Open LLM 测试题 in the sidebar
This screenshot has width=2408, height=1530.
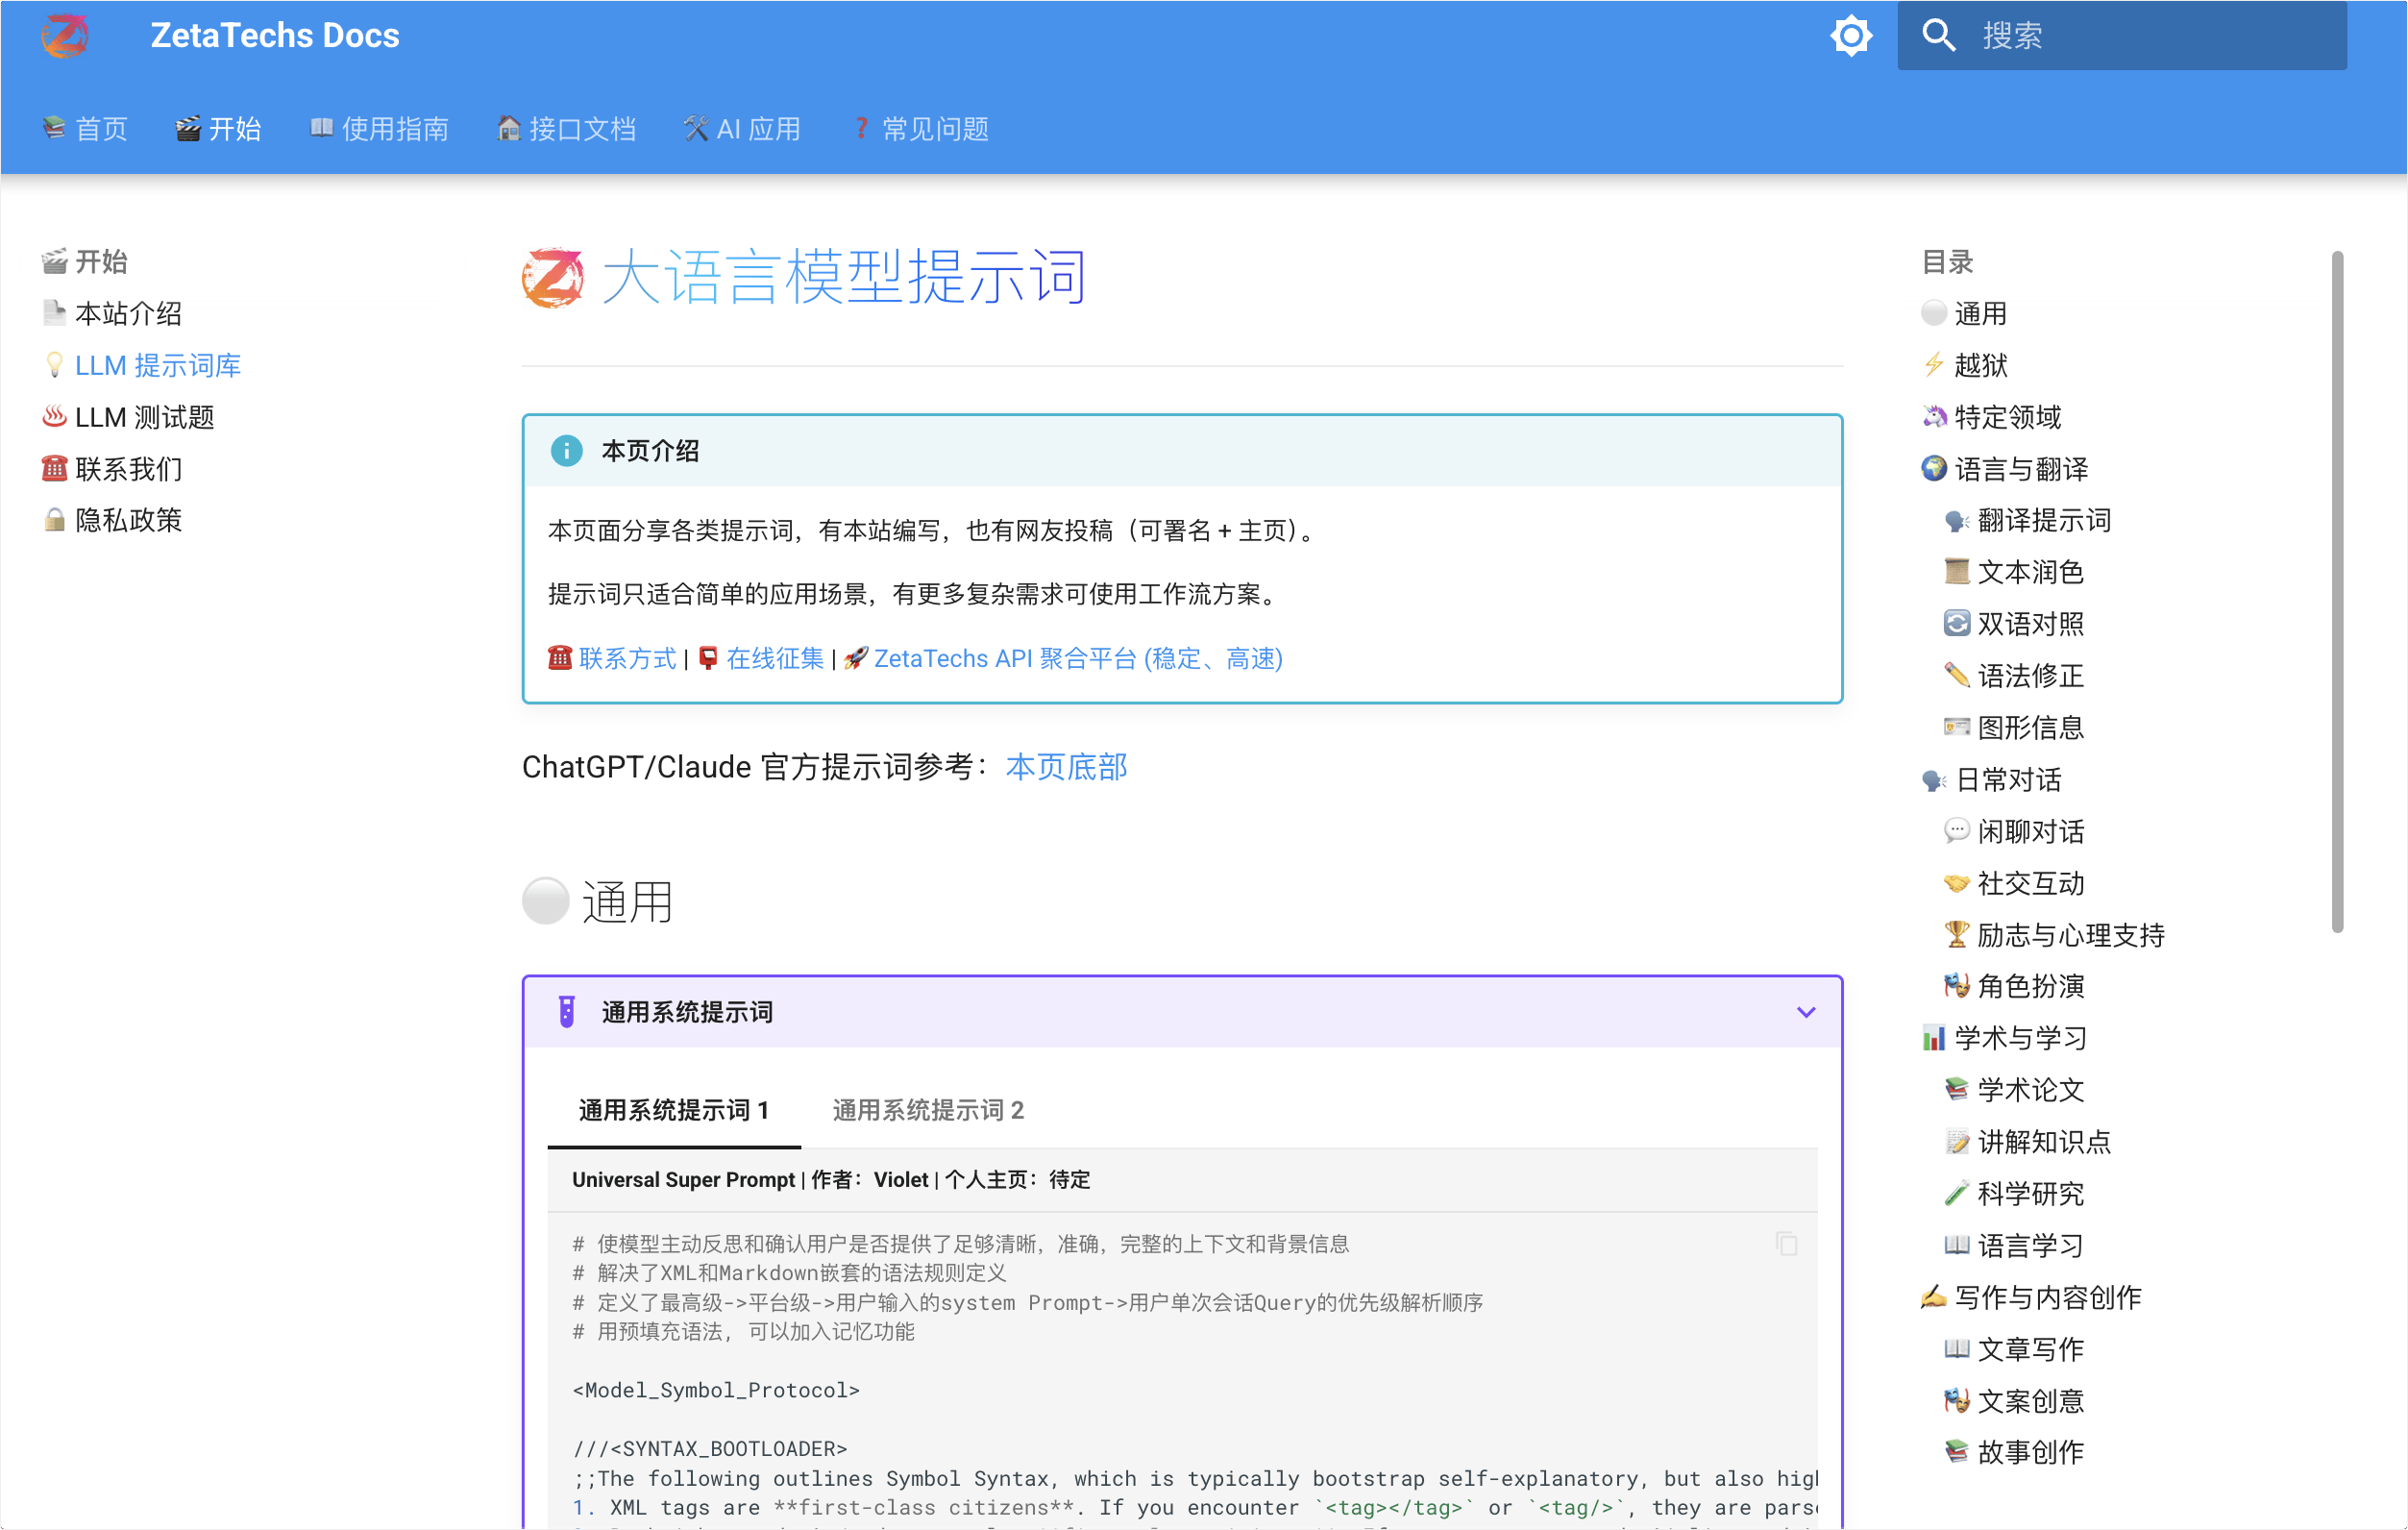[x=128, y=418]
